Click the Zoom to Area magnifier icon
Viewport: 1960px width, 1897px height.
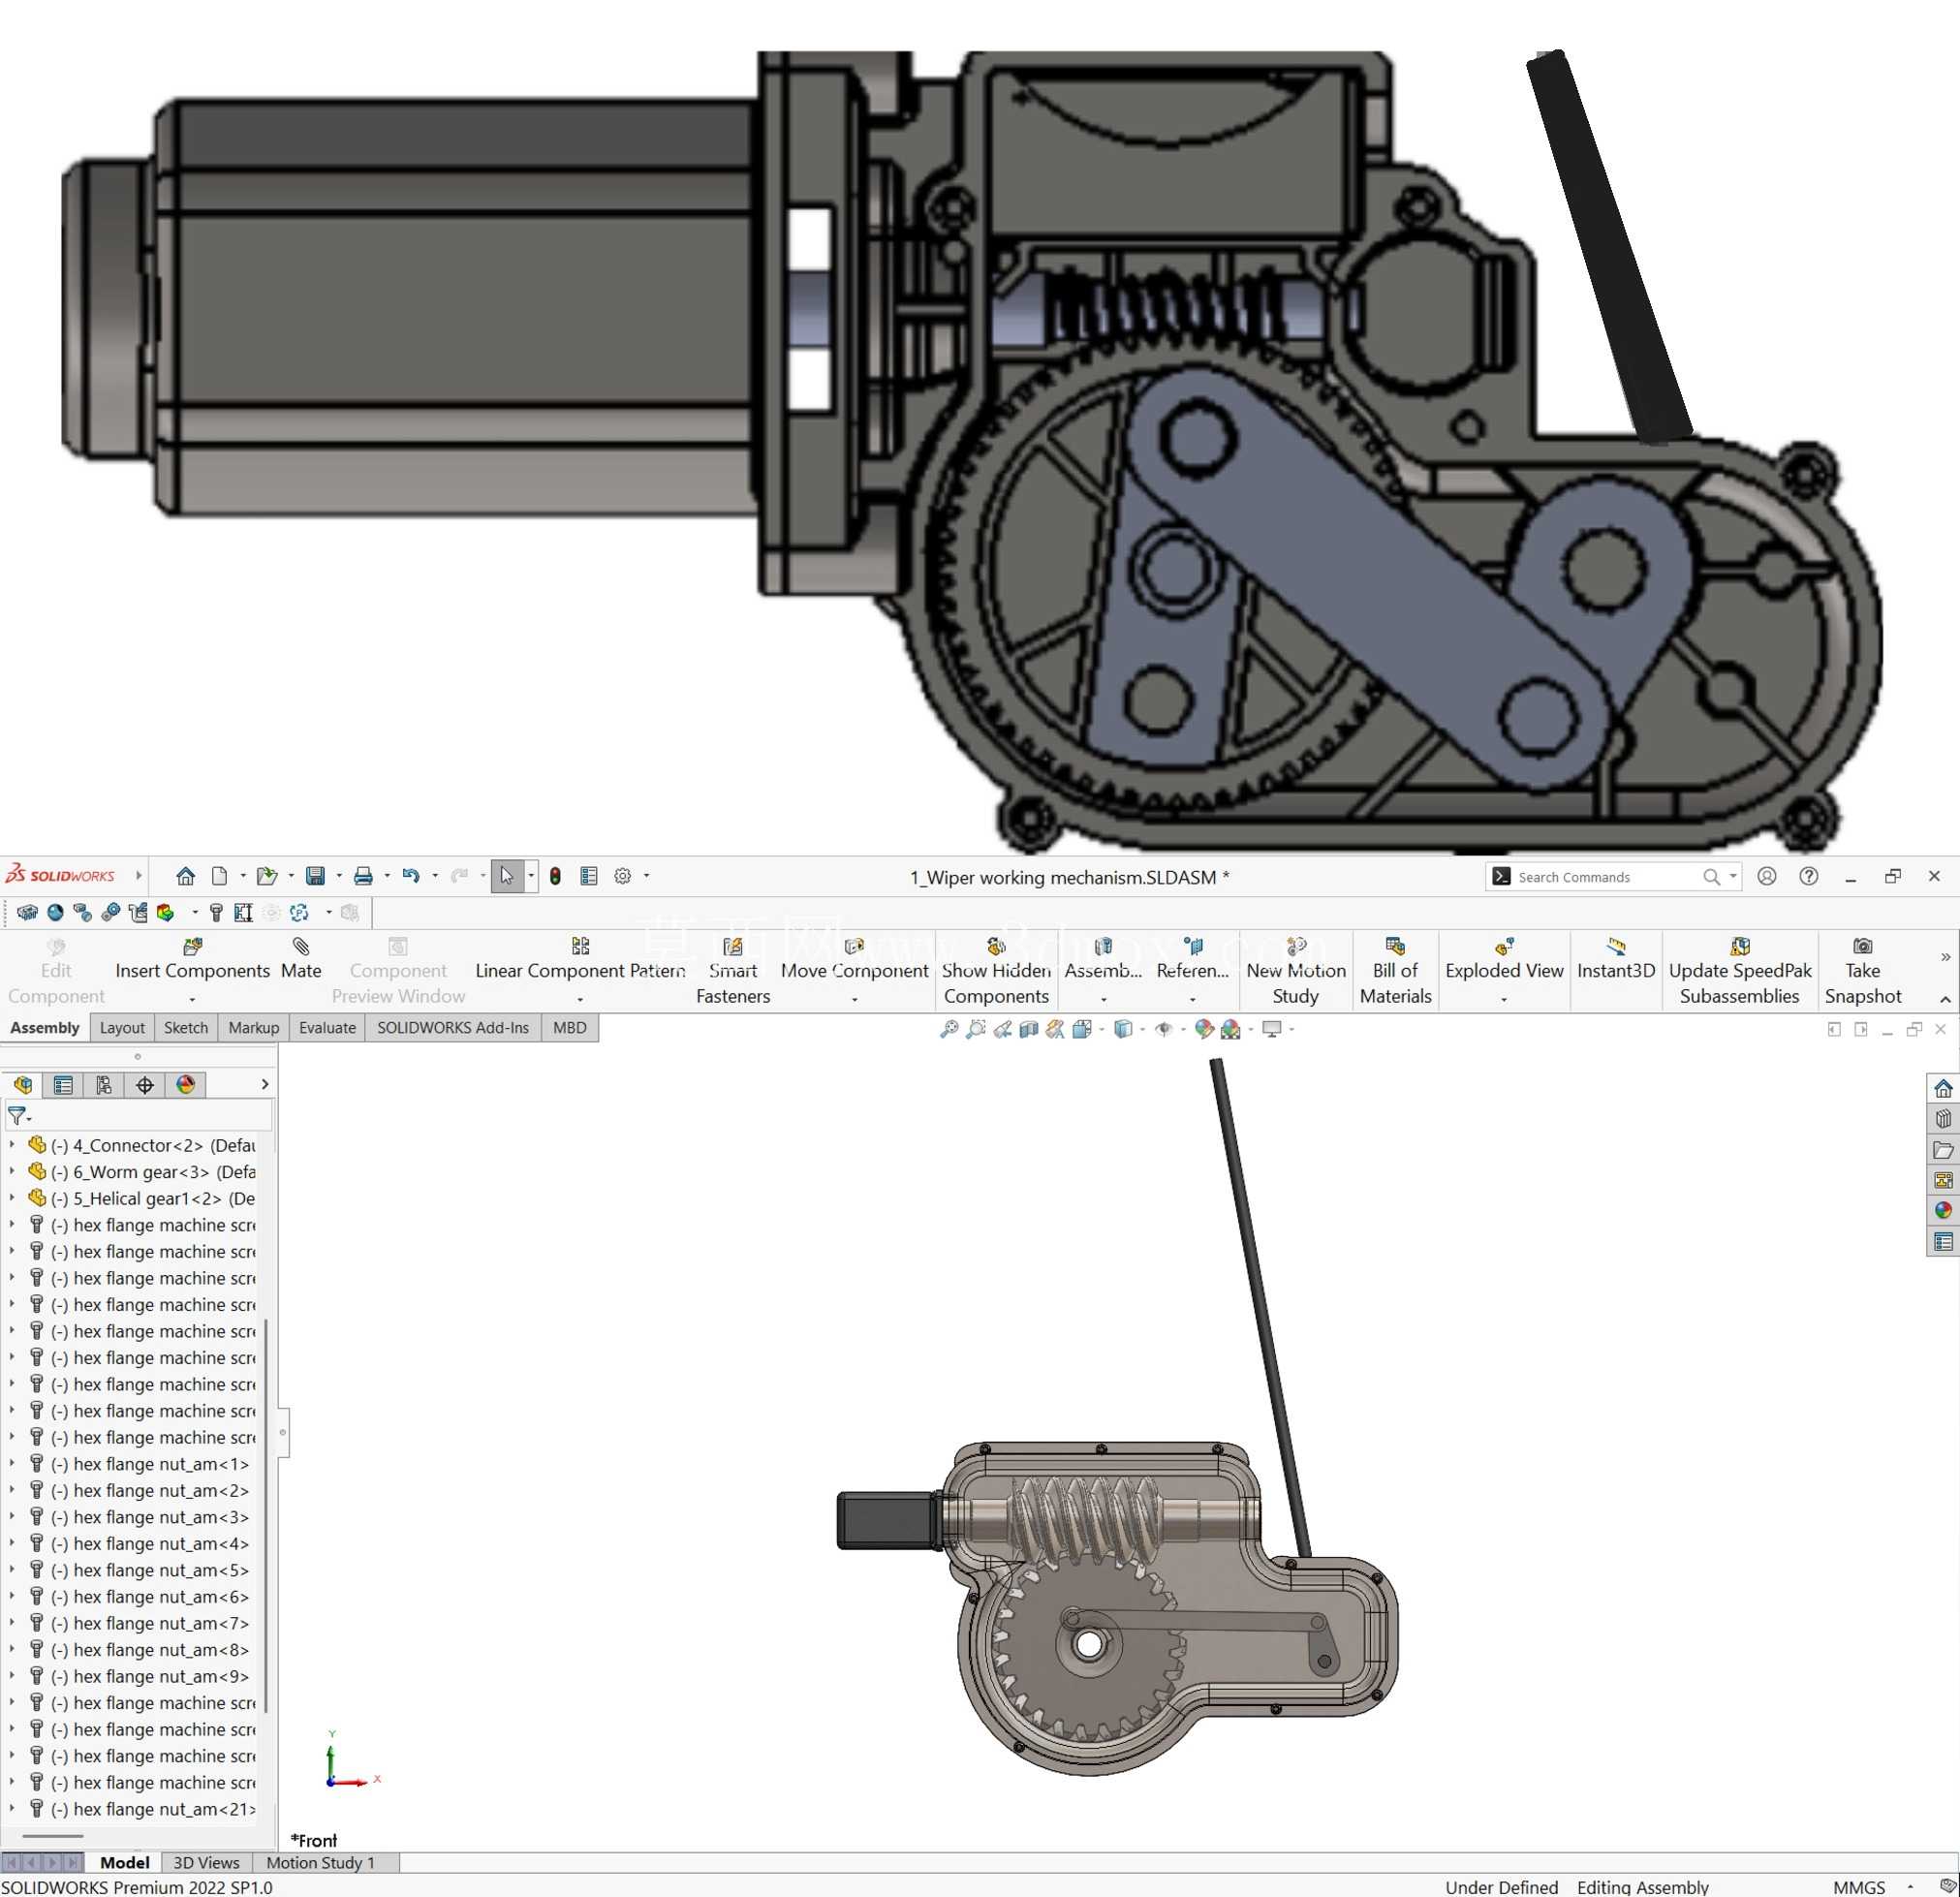[976, 1029]
